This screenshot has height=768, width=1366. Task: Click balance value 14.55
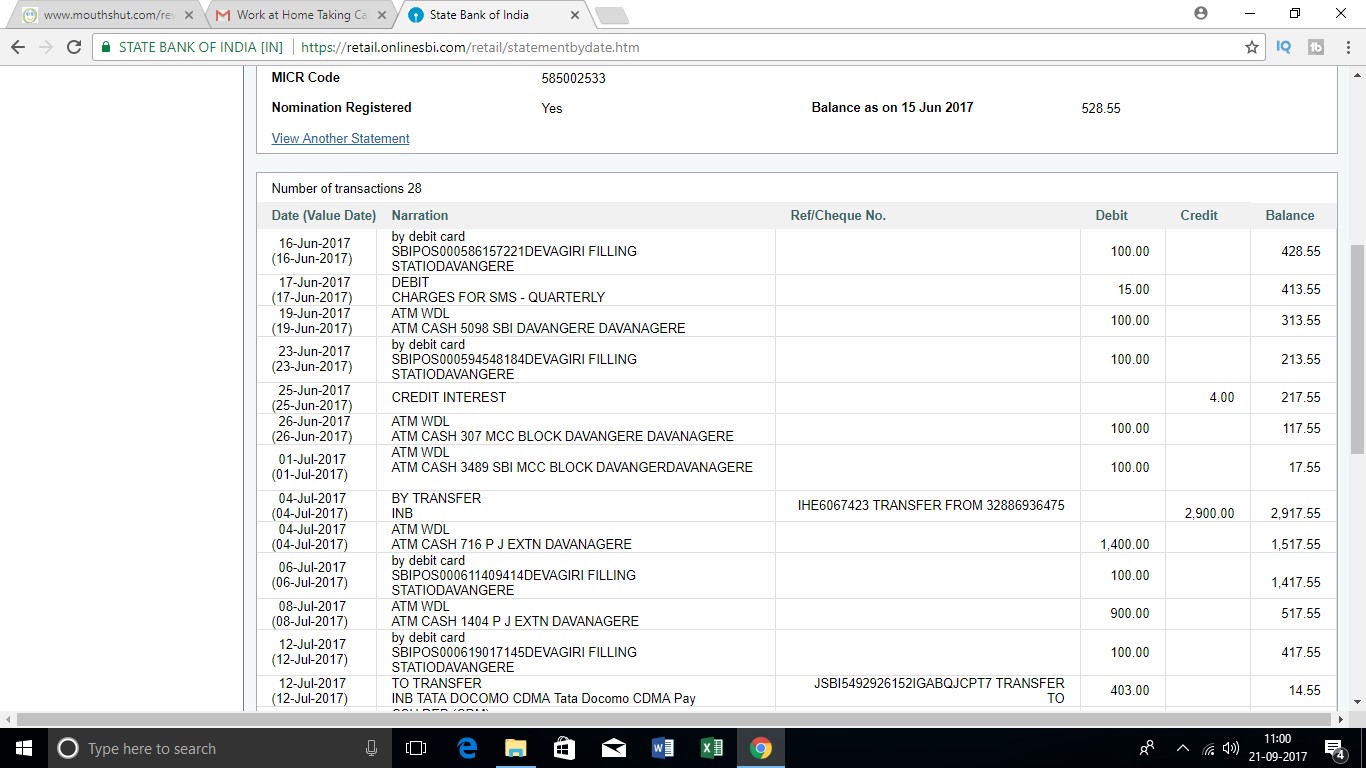1305,690
